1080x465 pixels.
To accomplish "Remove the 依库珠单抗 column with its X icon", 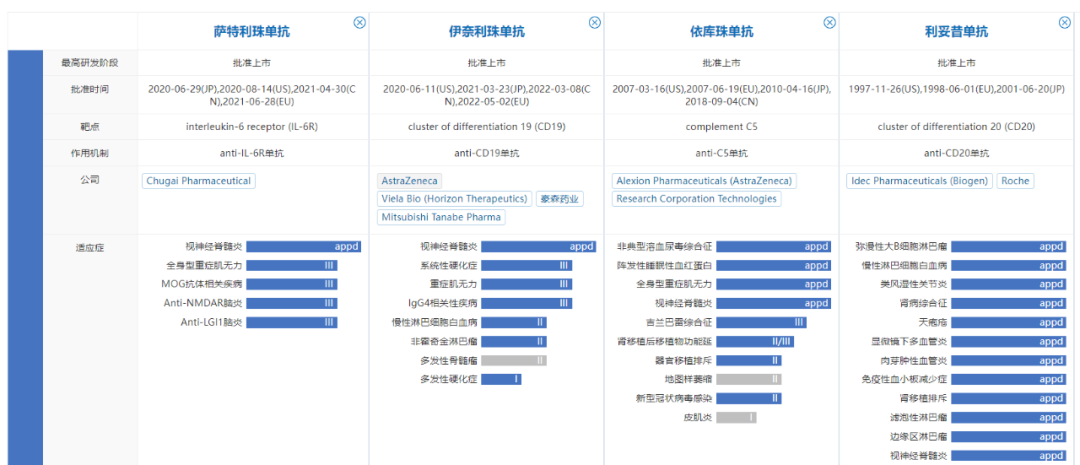I will pyautogui.click(x=829, y=23).
